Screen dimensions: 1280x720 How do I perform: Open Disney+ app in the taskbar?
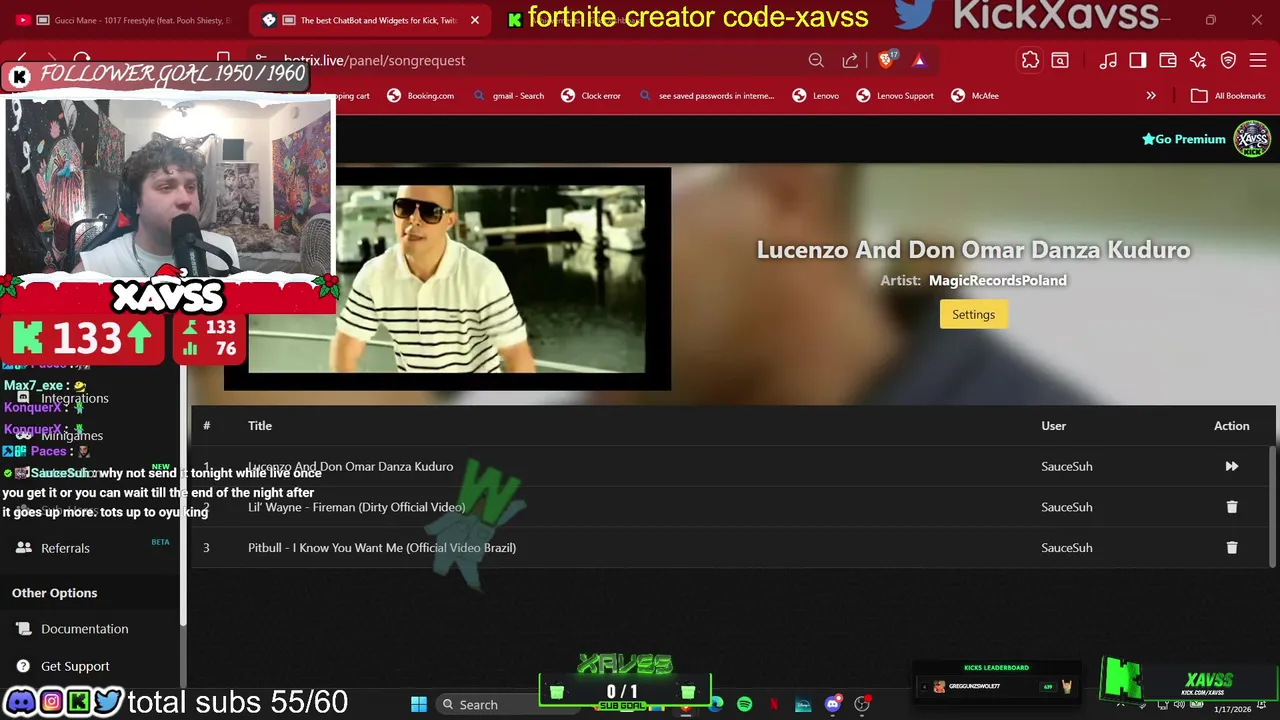tap(803, 705)
